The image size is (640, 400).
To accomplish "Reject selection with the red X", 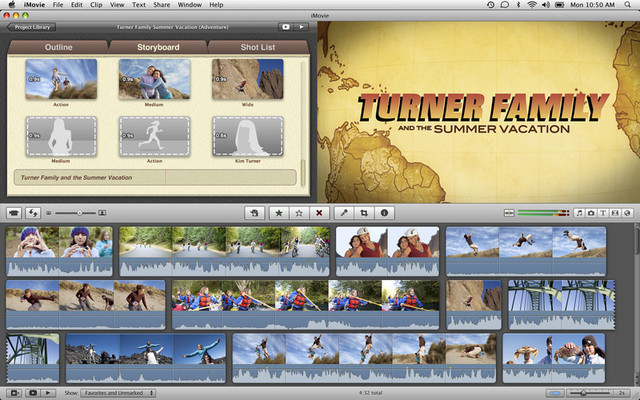I will pos(319,213).
